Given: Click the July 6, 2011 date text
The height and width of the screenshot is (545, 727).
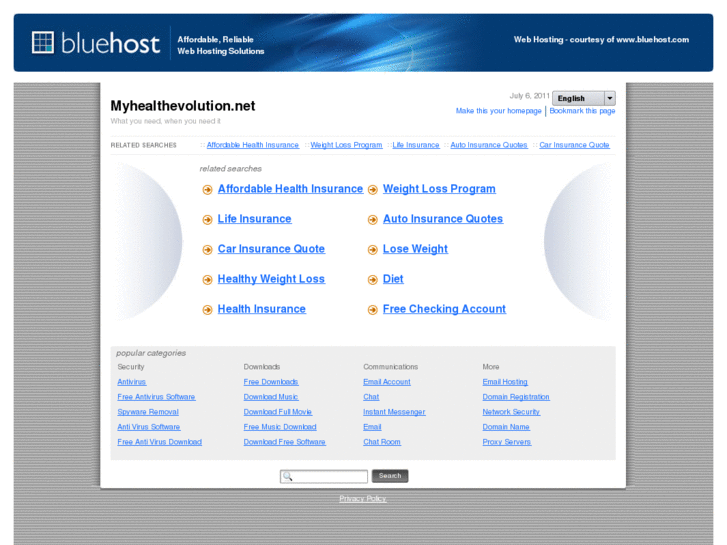Looking at the screenshot, I should click(529, 96).
